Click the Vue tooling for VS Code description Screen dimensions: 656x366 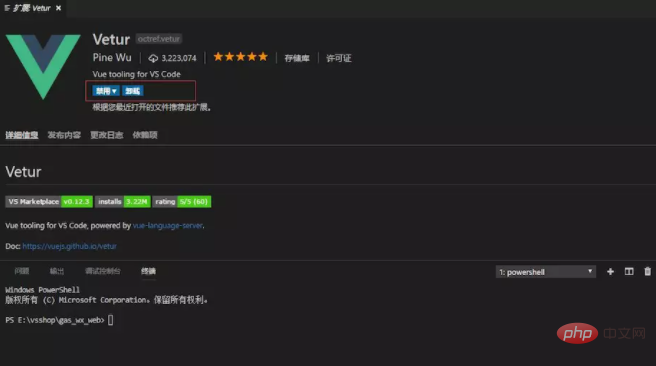tap(136, 74)
